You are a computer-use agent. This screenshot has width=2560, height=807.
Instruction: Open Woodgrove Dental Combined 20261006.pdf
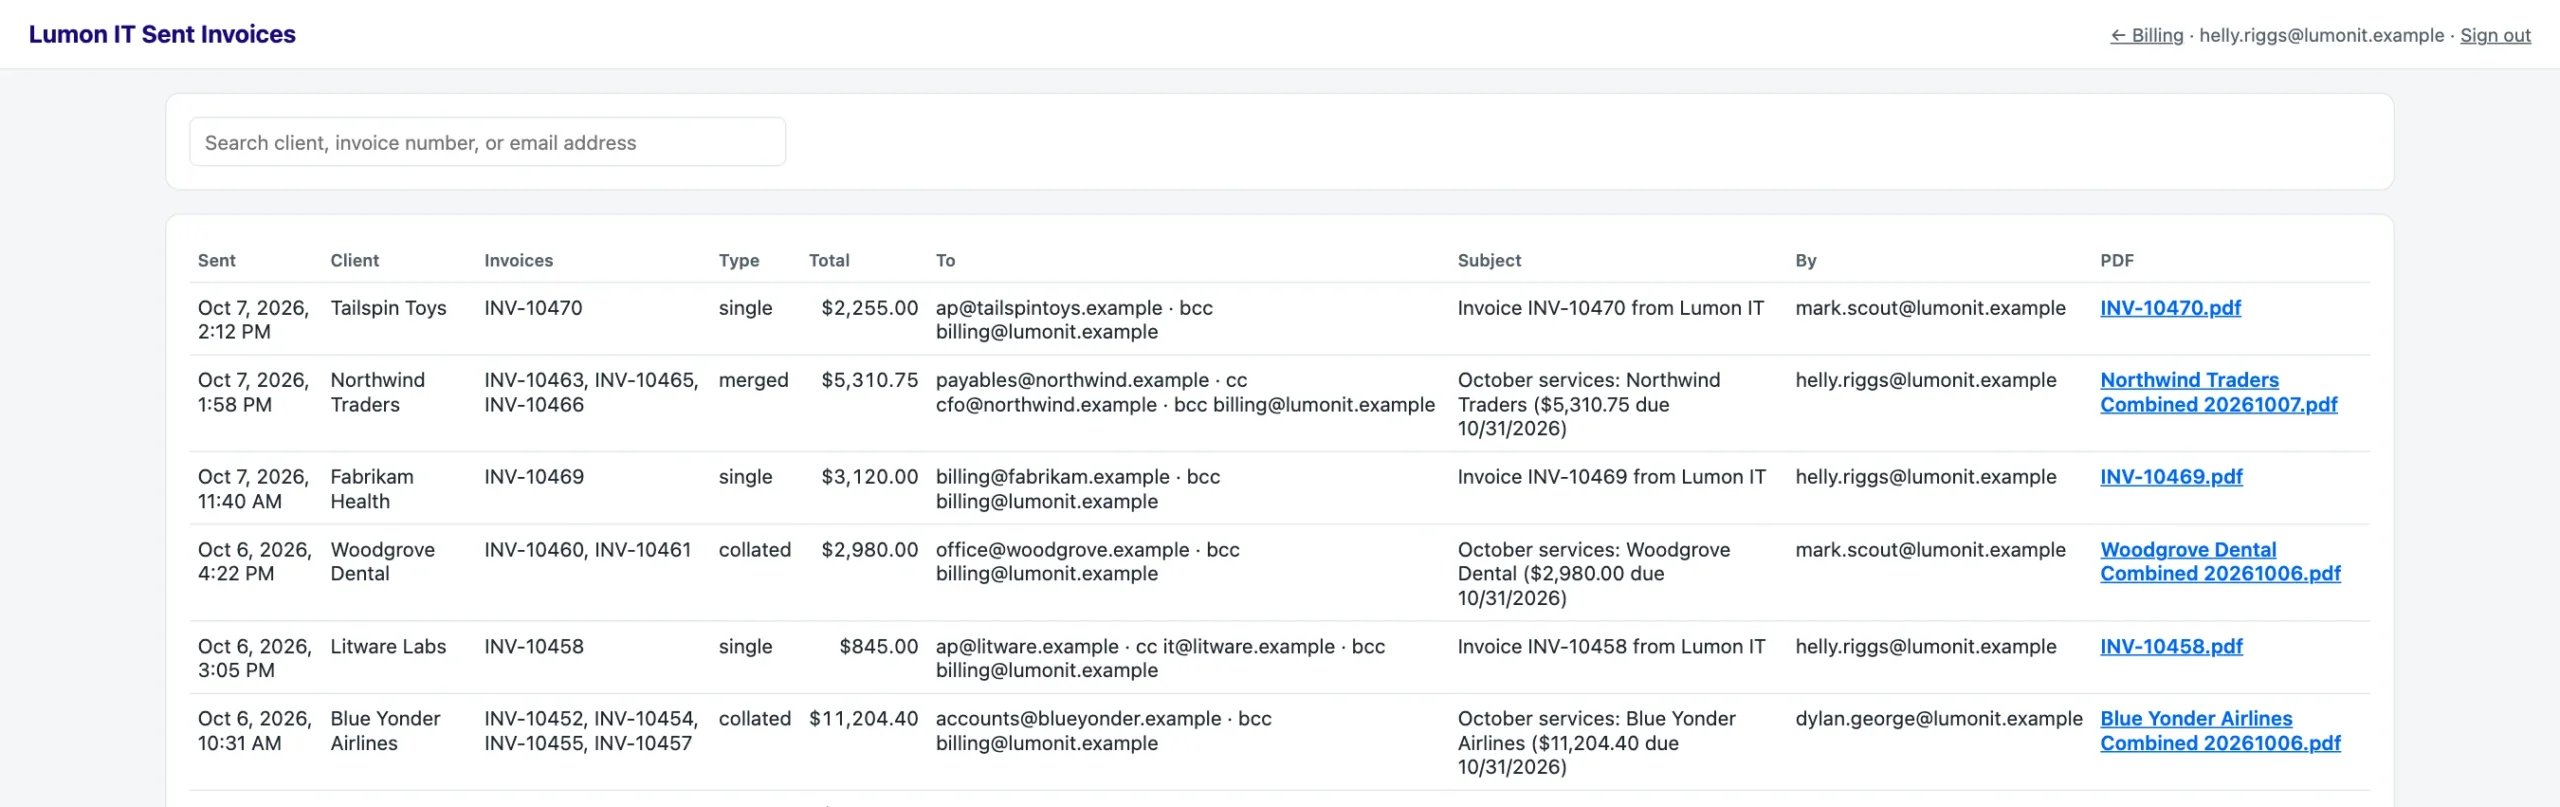point(2220,561)
